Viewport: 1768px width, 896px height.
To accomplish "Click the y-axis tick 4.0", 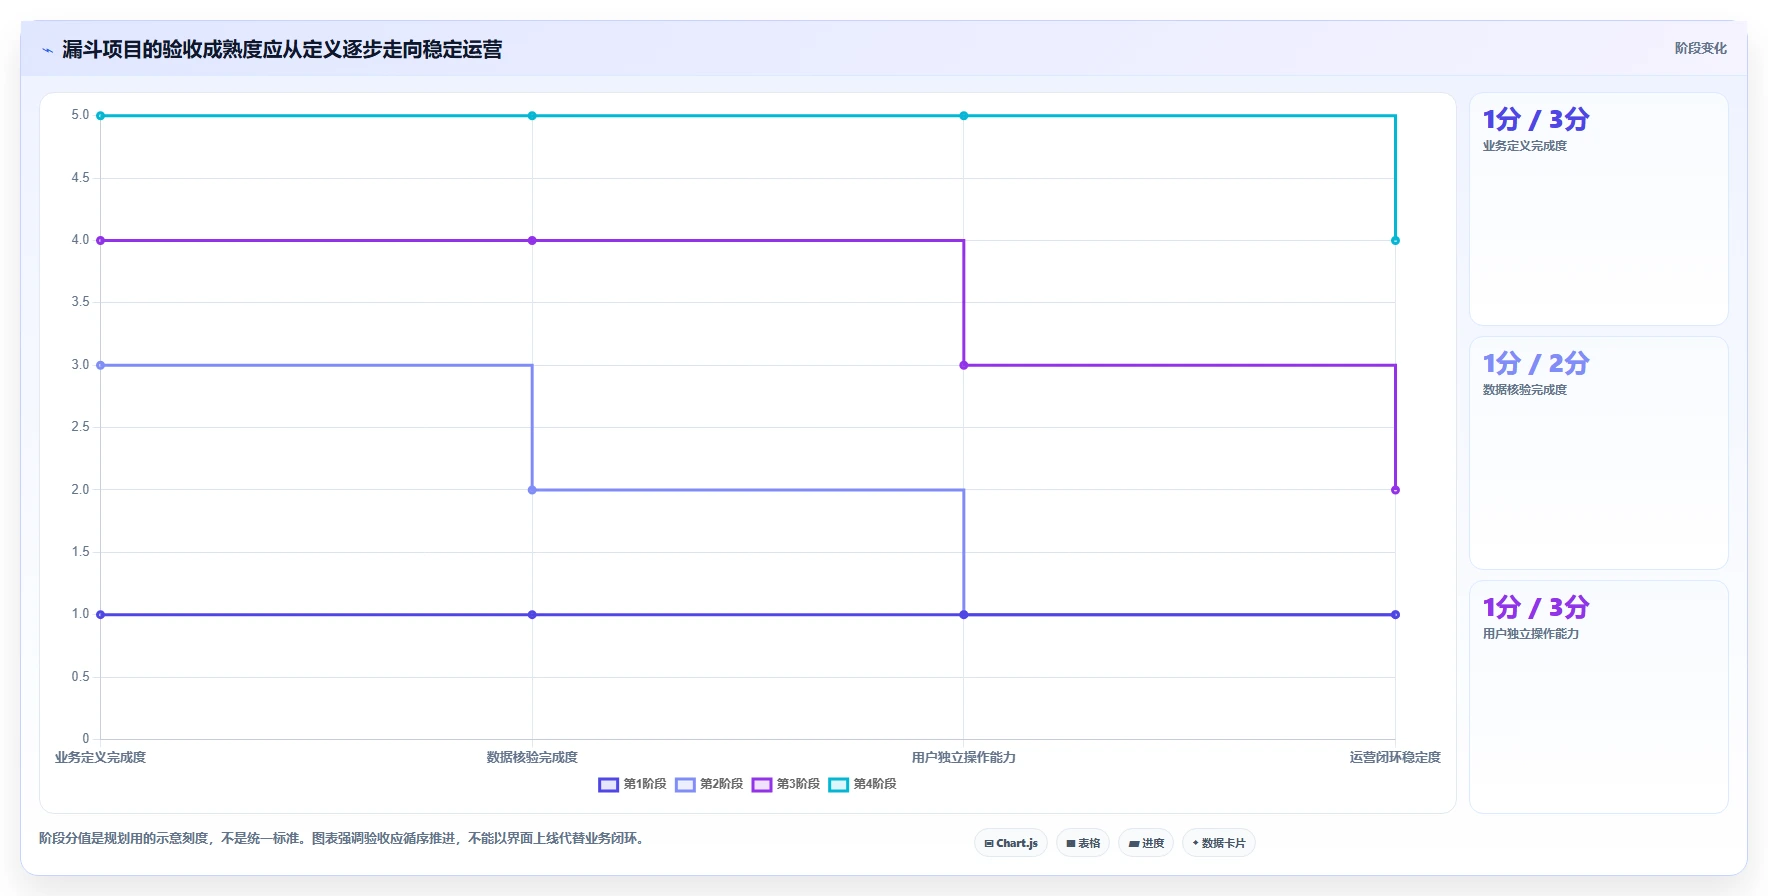I will point(80,240).
